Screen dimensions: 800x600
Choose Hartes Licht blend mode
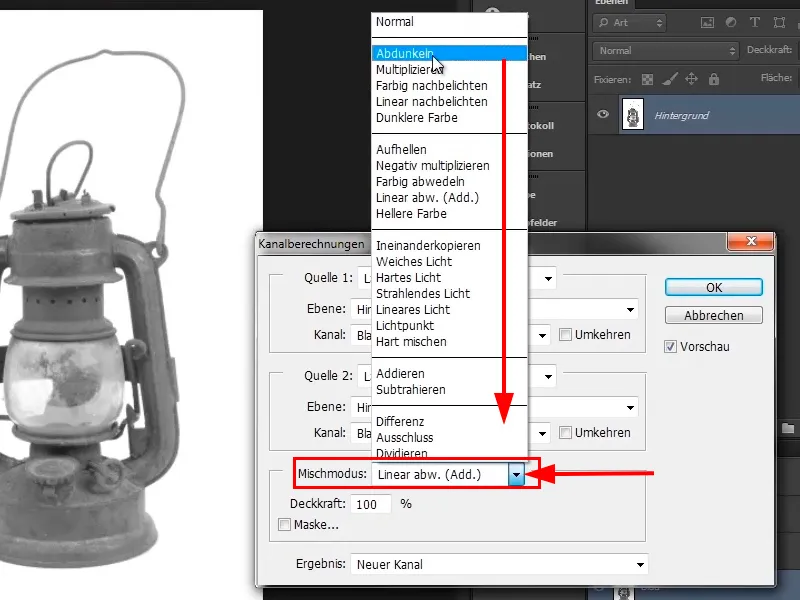tap(449, 278)
